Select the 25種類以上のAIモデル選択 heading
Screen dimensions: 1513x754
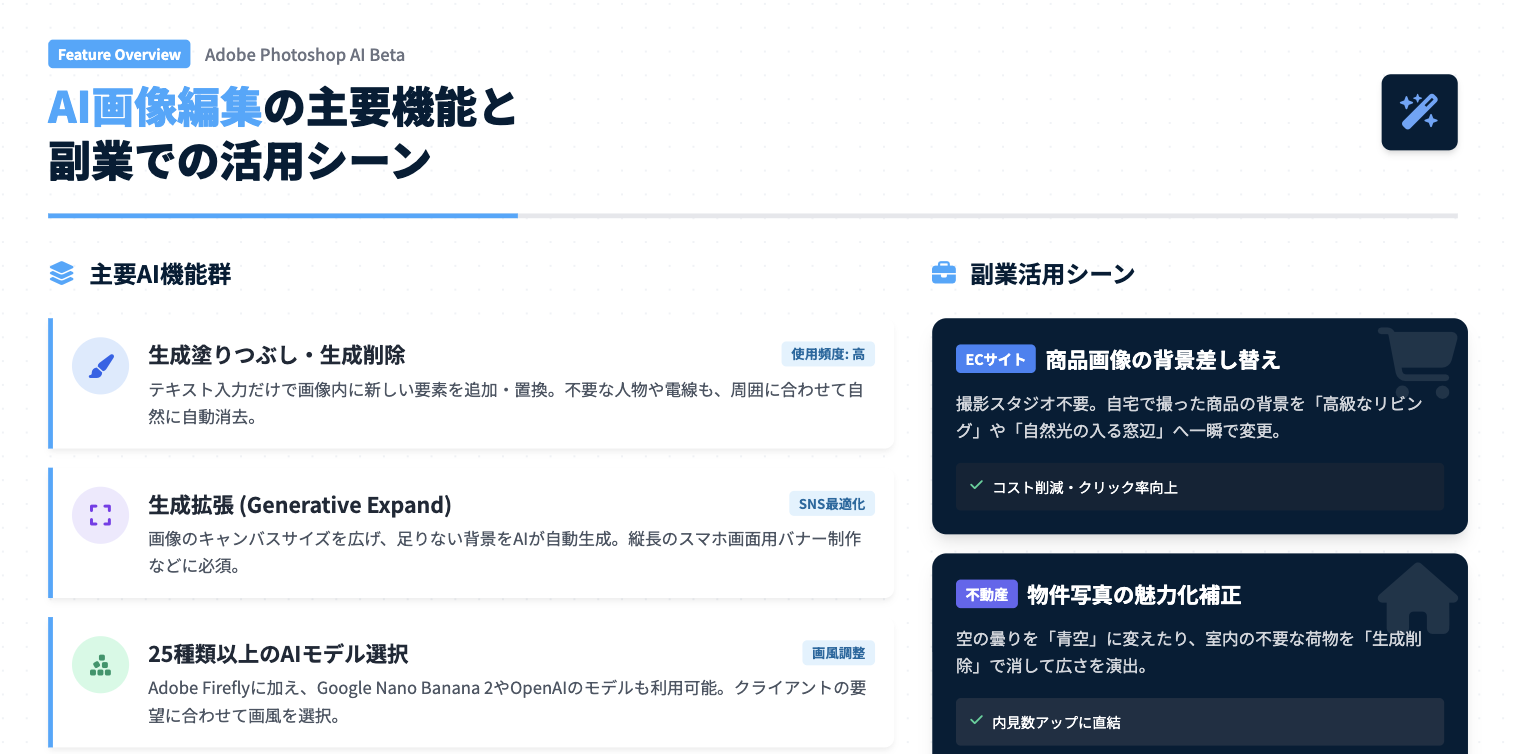(278, 654)
